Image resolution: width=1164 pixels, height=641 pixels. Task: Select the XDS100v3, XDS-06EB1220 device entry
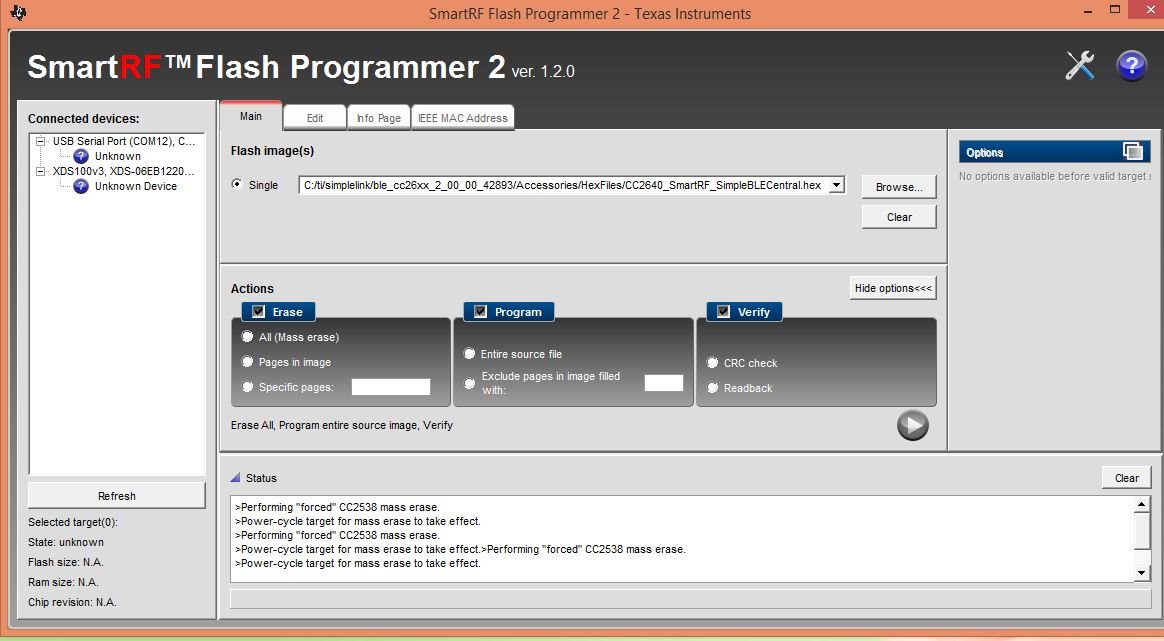point(123,172)
